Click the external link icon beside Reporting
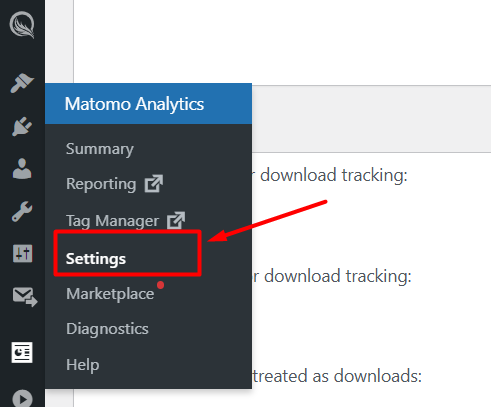This screenshot has height=407, width=491. click(x=154, y=184)
